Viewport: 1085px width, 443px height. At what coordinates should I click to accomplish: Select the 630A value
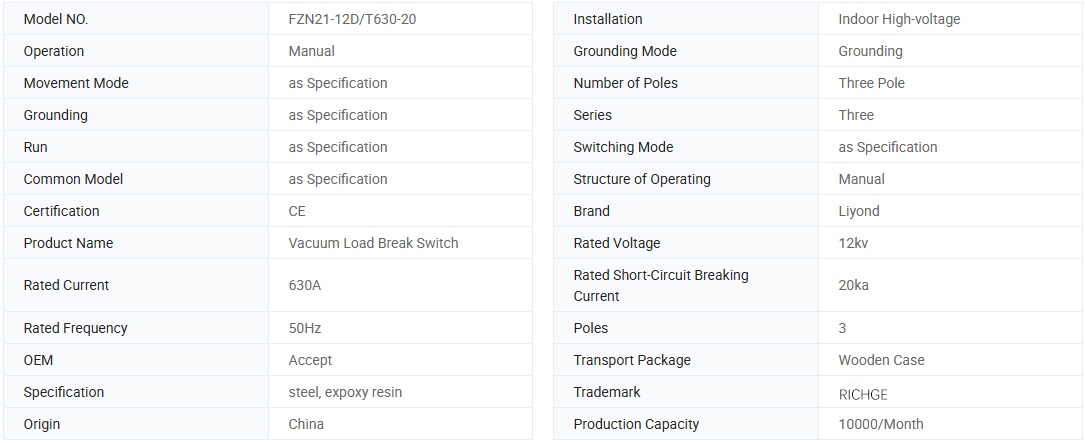[x=305, y=285]
